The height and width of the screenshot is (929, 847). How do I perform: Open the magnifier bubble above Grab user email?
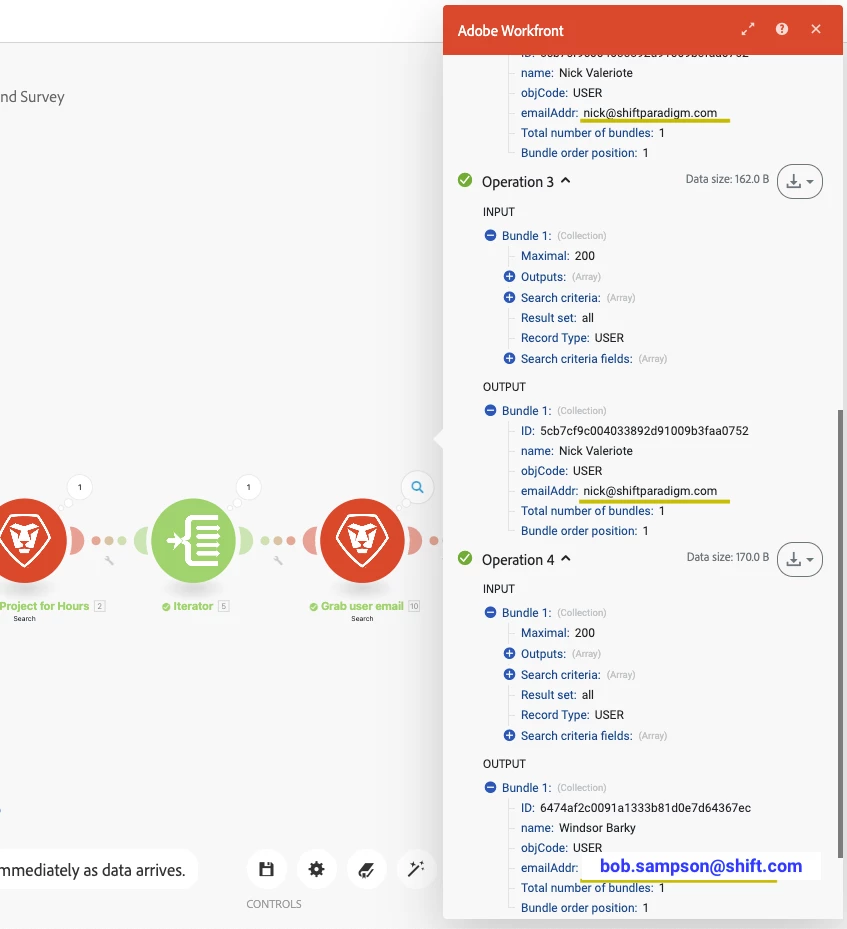tap(418, 487)
